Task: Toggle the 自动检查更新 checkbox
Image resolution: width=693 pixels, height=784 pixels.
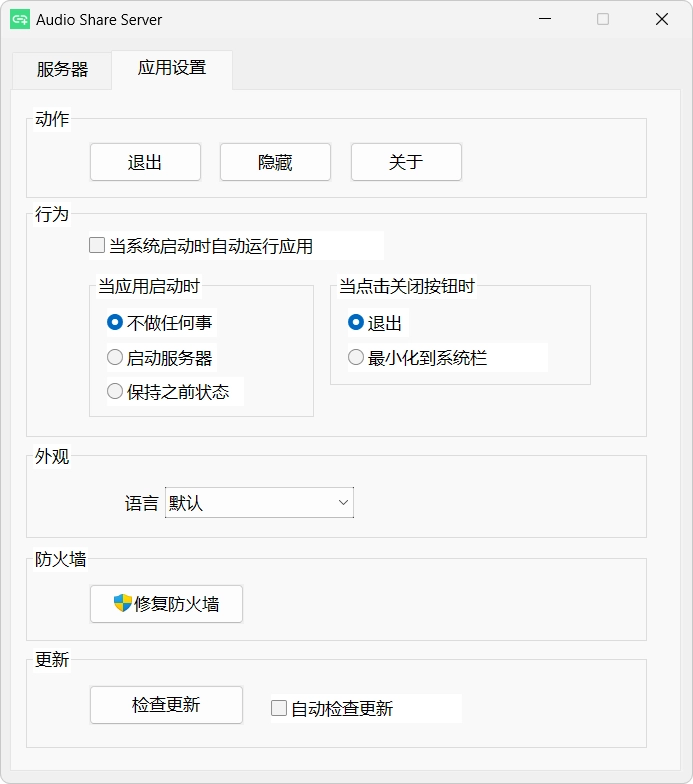Action: tap(278, 708)
